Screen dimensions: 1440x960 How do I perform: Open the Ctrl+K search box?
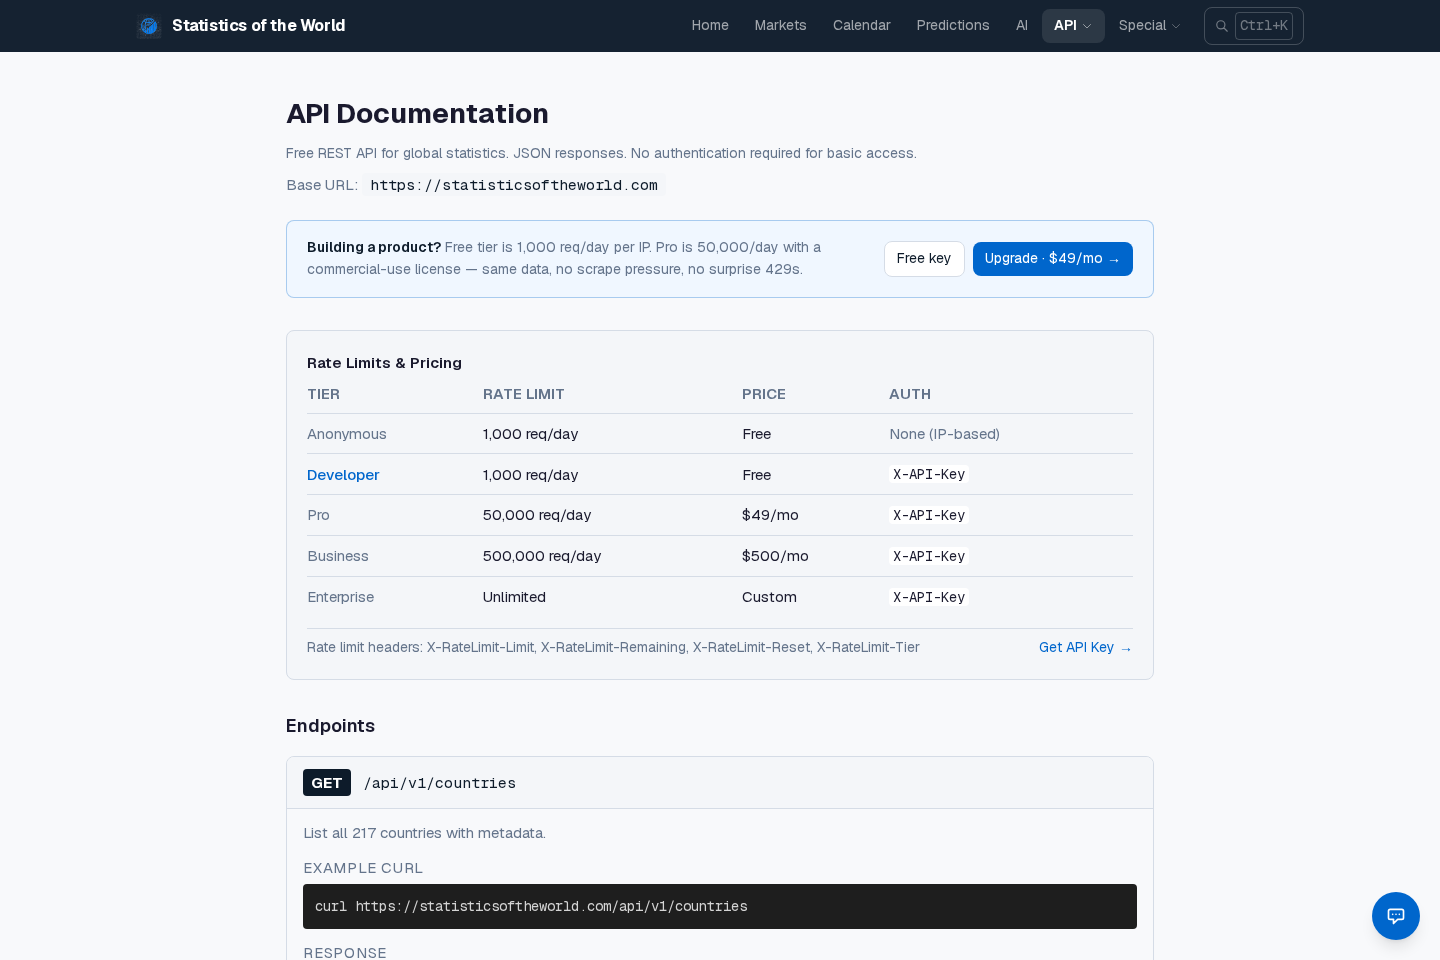(x=1254, y=26)
